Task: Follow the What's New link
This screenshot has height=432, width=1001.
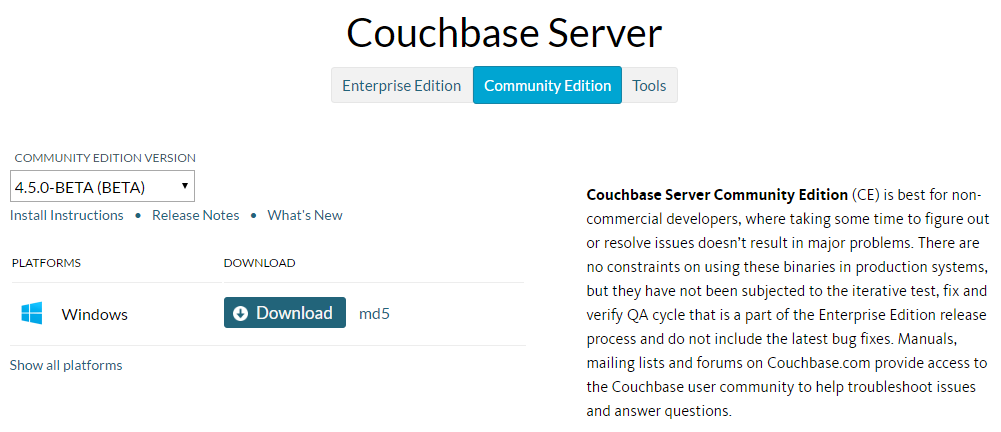Action: [x=305, y=216]
